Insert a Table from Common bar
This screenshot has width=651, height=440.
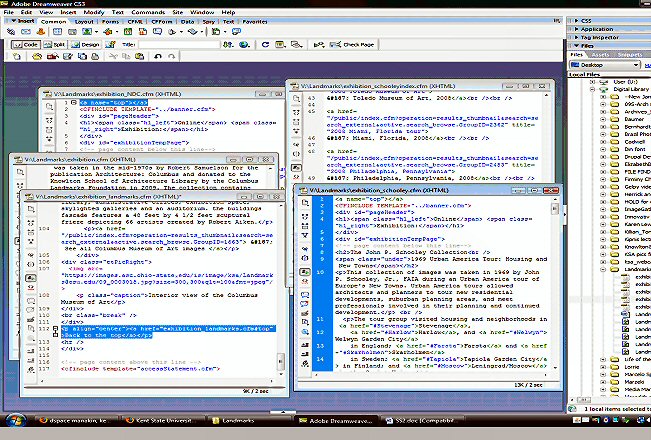[x=57, y=32]
